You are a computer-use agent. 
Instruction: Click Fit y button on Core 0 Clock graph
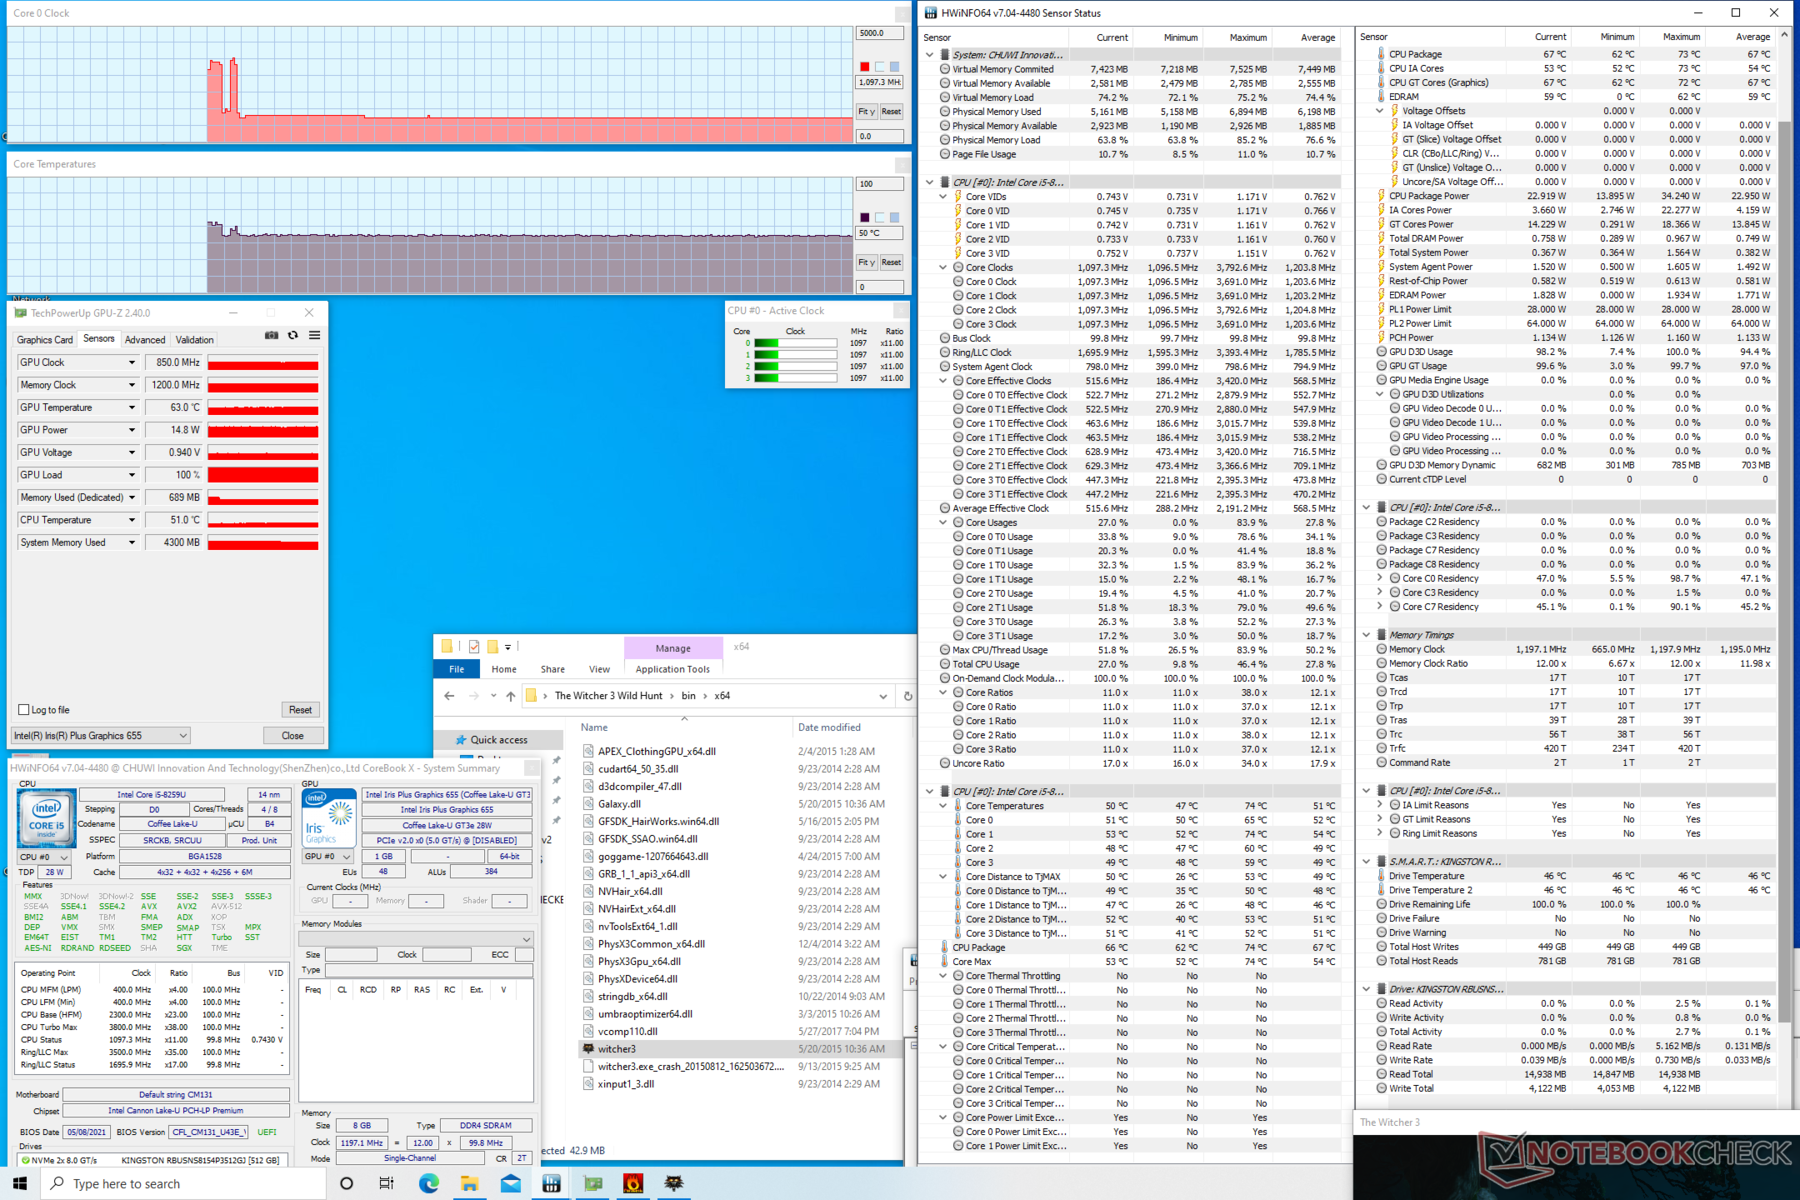tap(866, 112)
